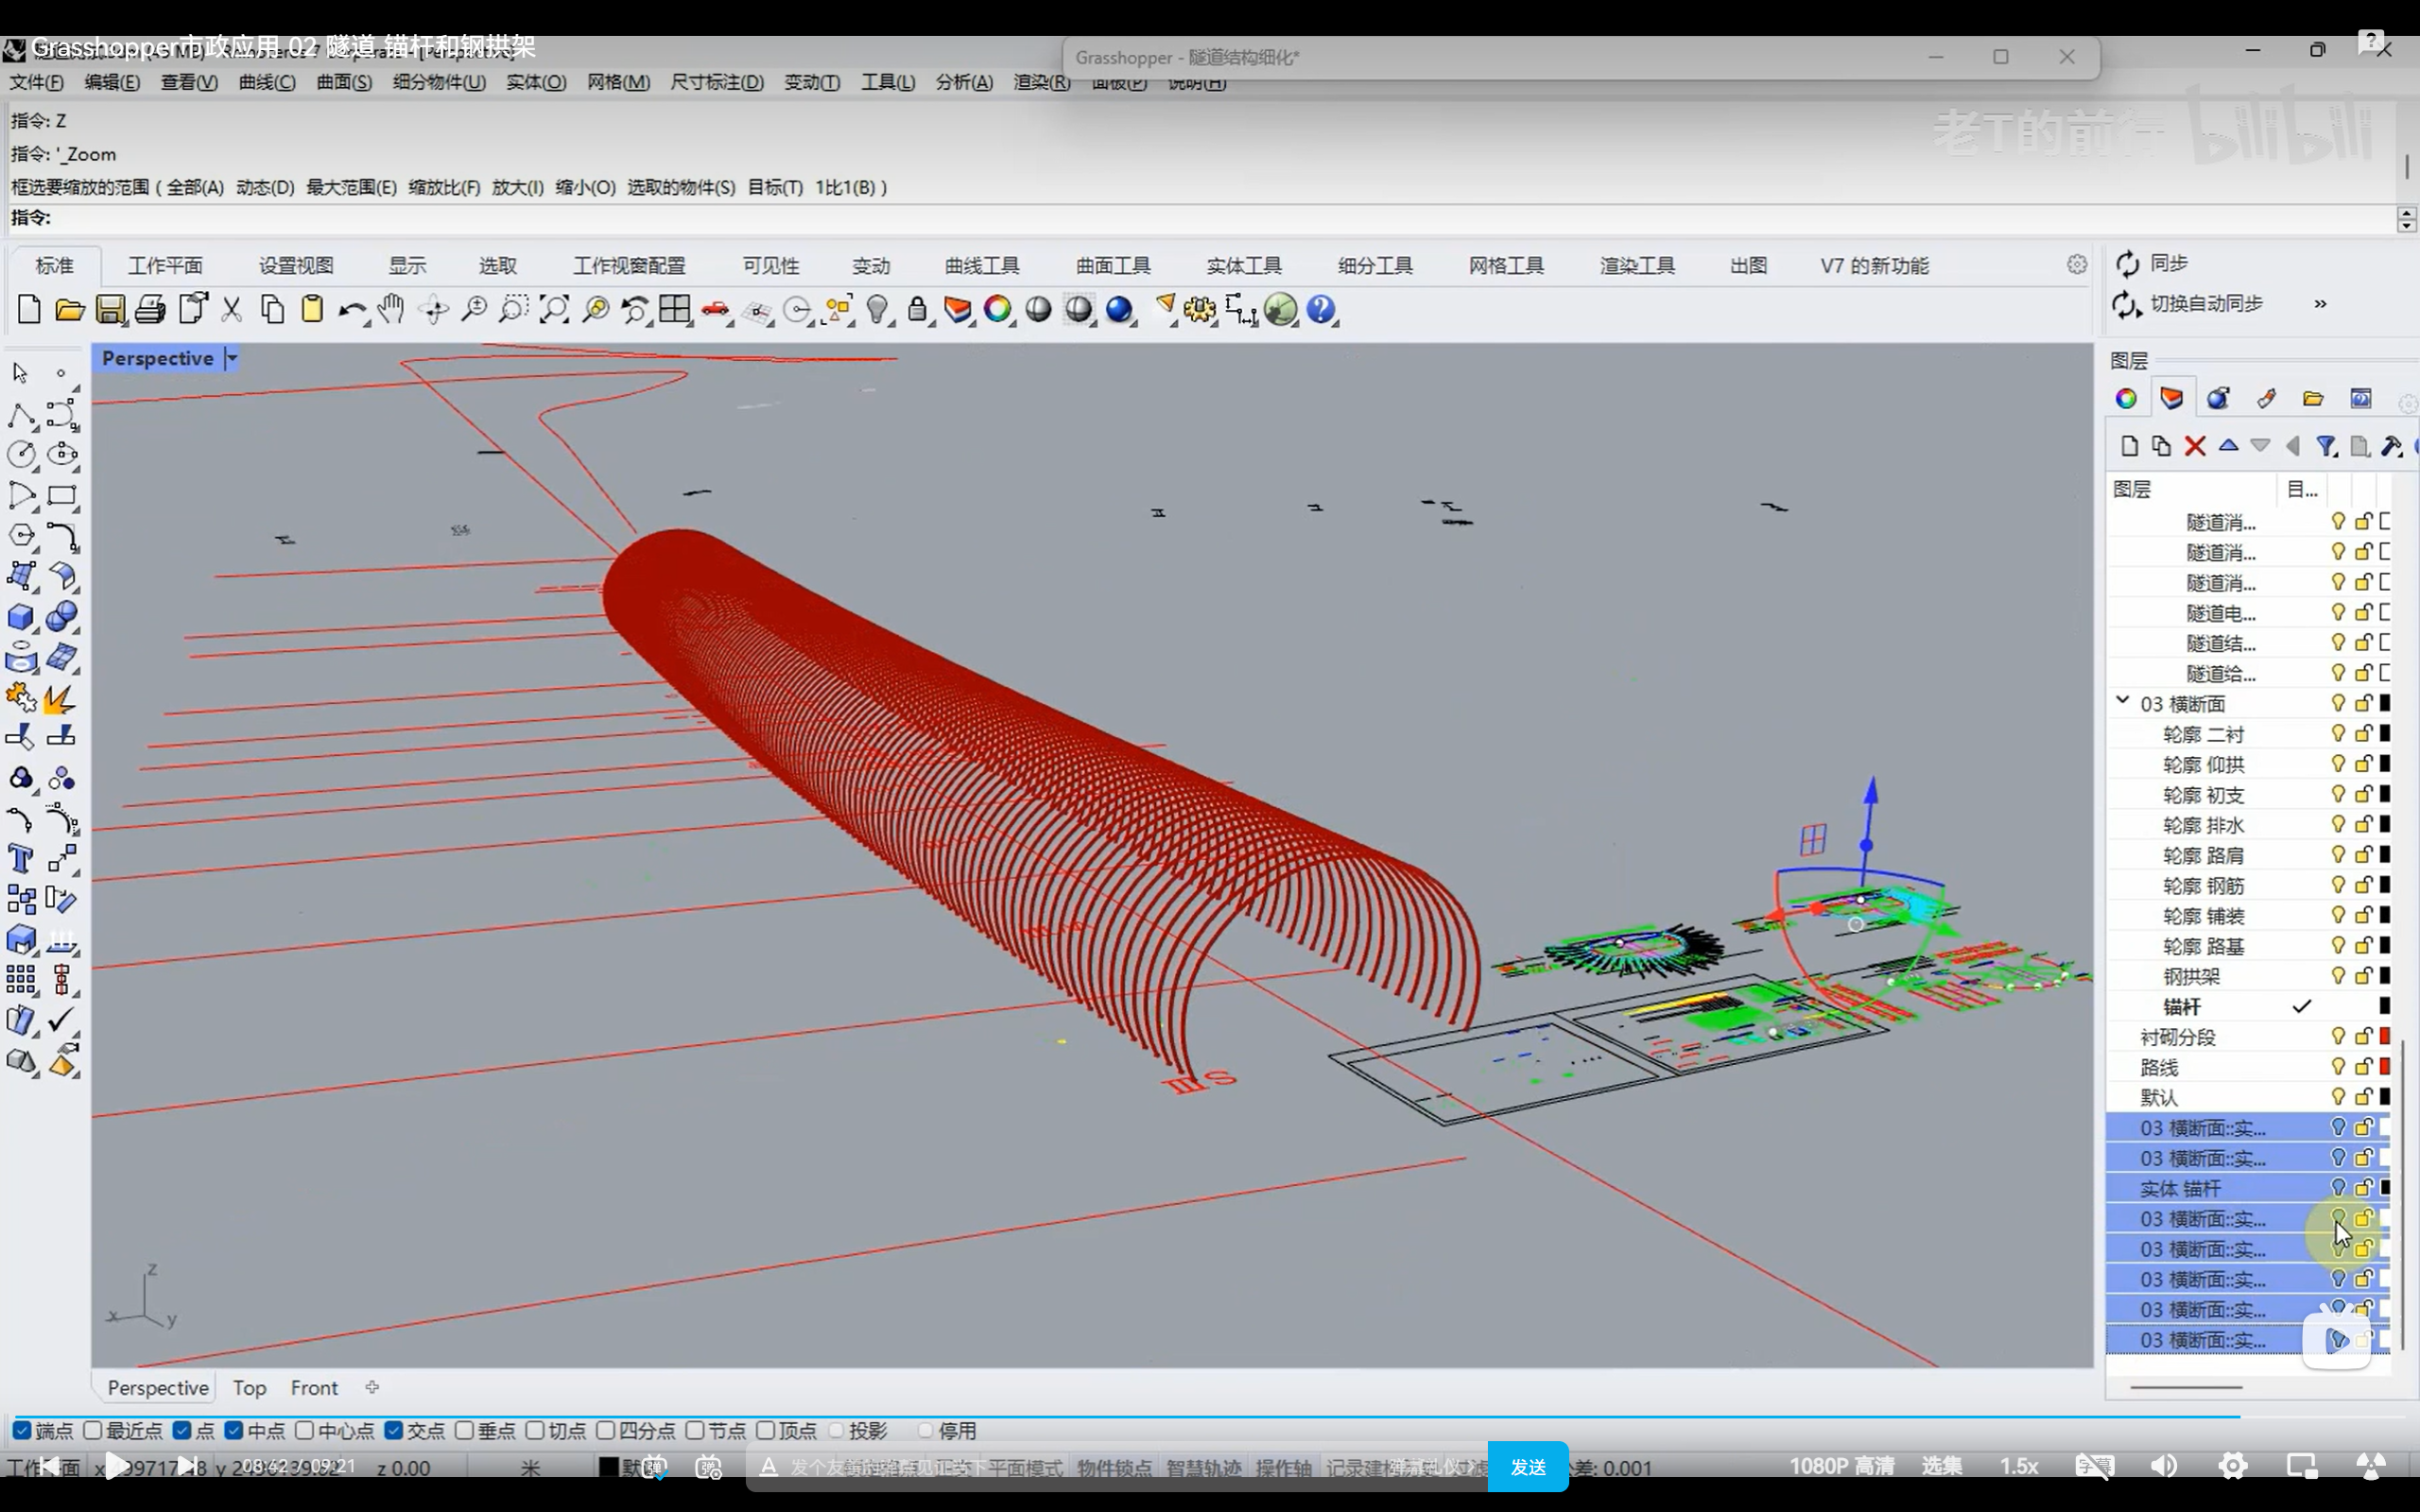This screenshot has width=2420, height=1512.
Task: Open the four-viewport layout icon
Action: (x=675, y=310)
